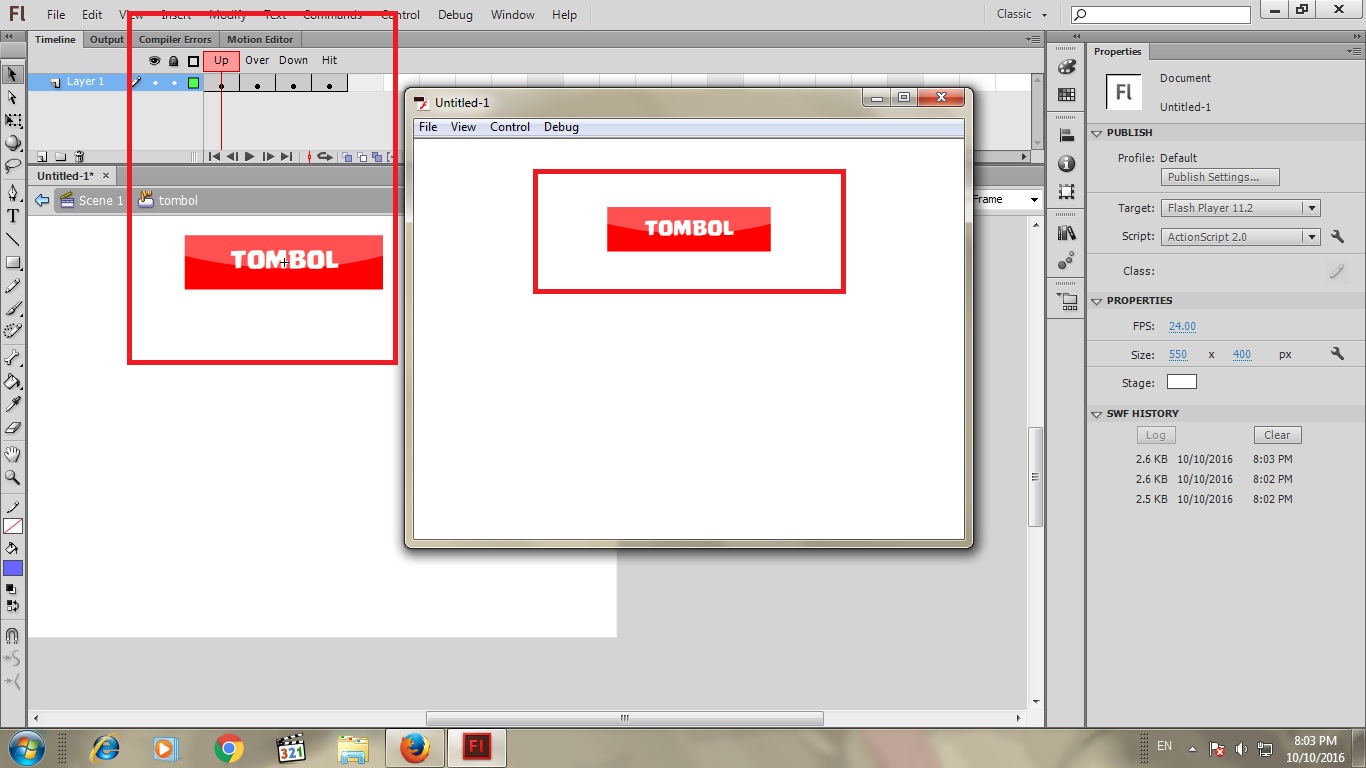
Task: Delete layer with the trash icon
Action: point(80,157)
